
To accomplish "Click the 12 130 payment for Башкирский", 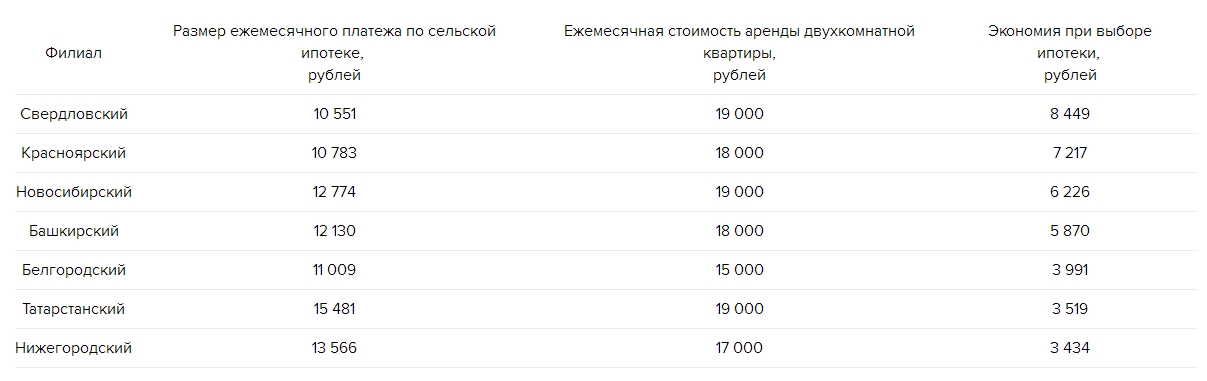I will point(334,231).
